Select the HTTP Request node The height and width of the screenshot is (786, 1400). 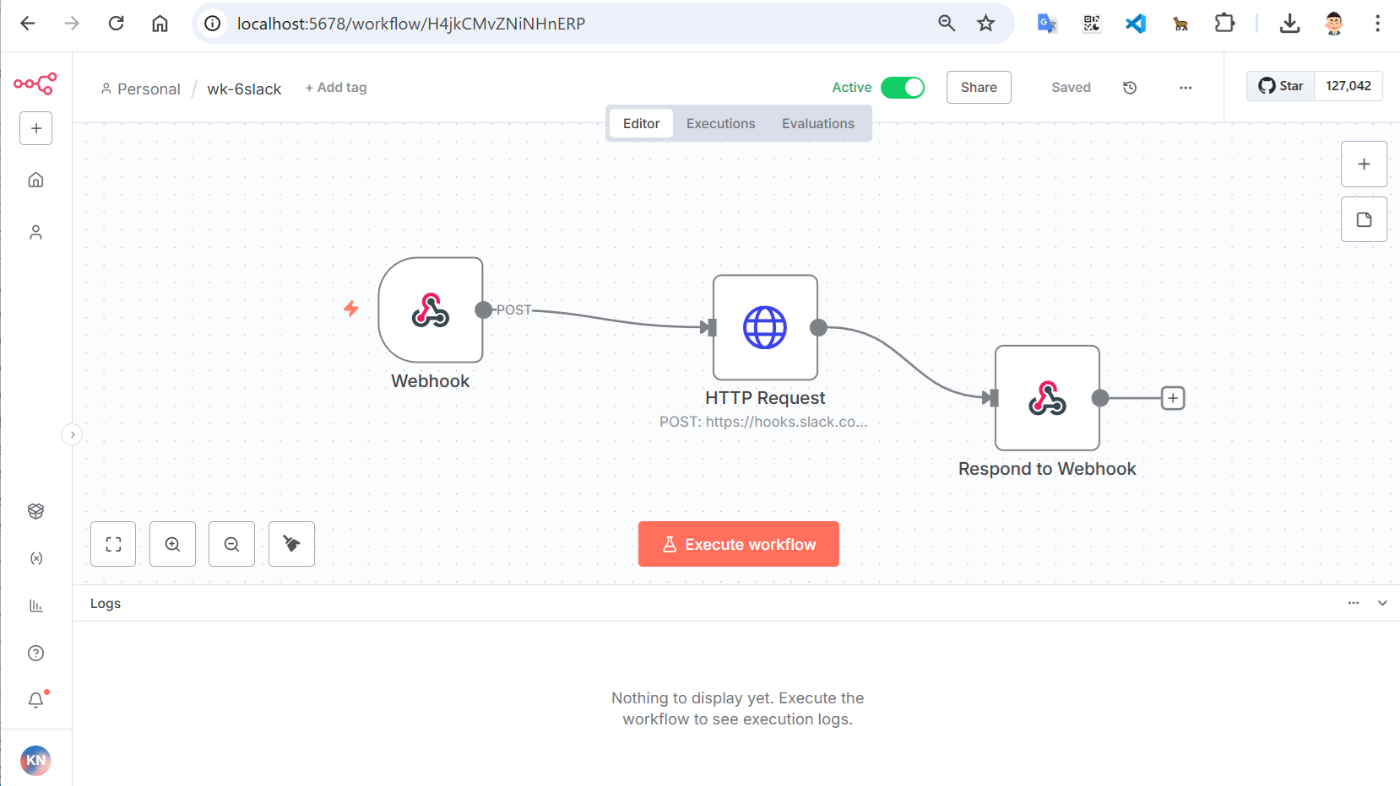[x=765, y=327]
